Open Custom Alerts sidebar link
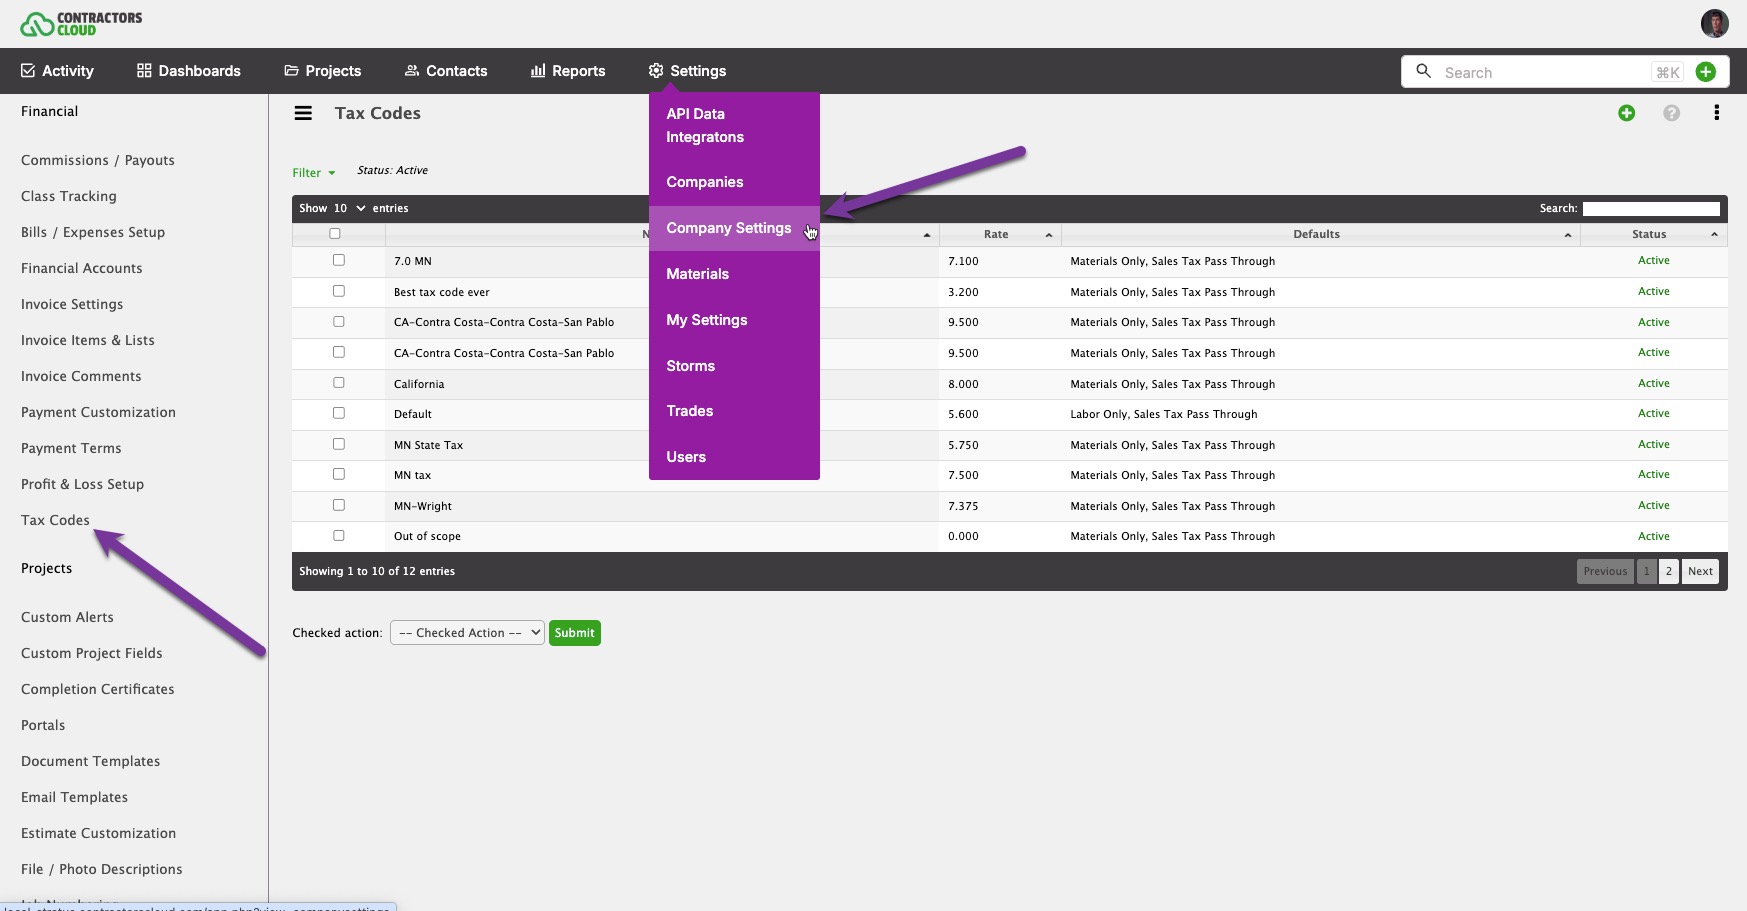This screenshot has width=1747, height=911. 67,617
